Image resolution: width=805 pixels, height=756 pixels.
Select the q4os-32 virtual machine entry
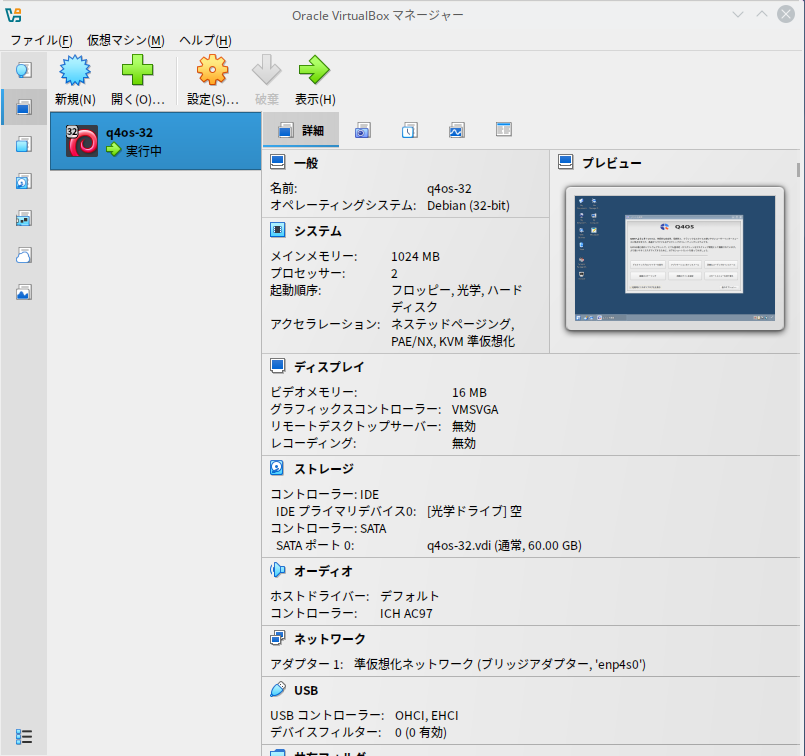pos(155,141)
